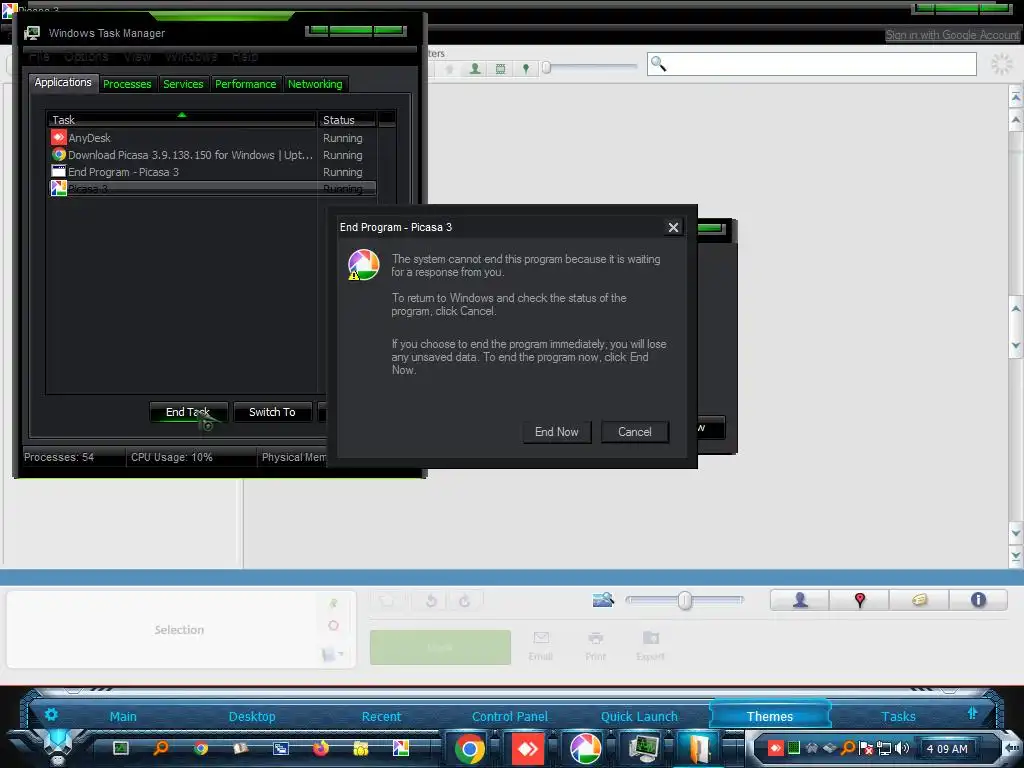
Task: Select the Applications tab in Task Manager
Action: click(63, 82)
